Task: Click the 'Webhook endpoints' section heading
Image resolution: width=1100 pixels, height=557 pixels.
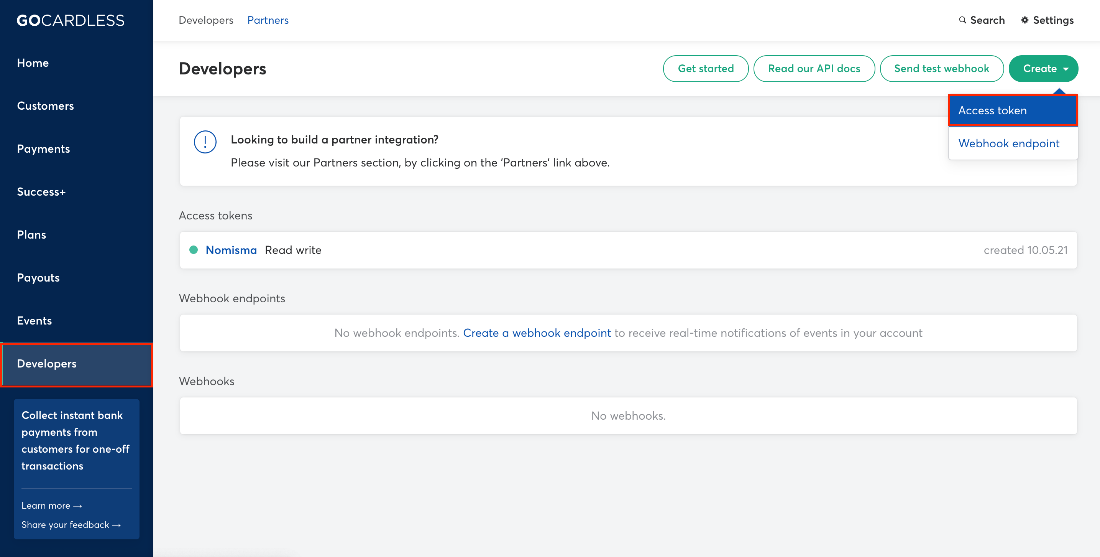Action: [232, 298]
